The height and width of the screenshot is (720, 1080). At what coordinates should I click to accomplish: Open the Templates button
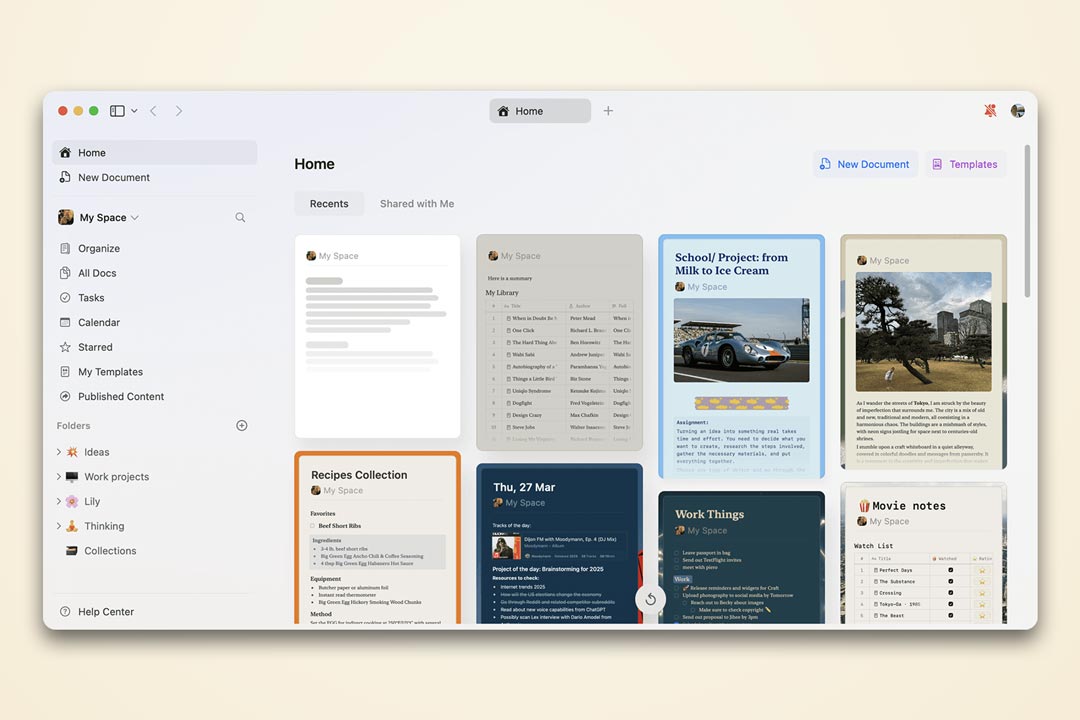[964, 164]
